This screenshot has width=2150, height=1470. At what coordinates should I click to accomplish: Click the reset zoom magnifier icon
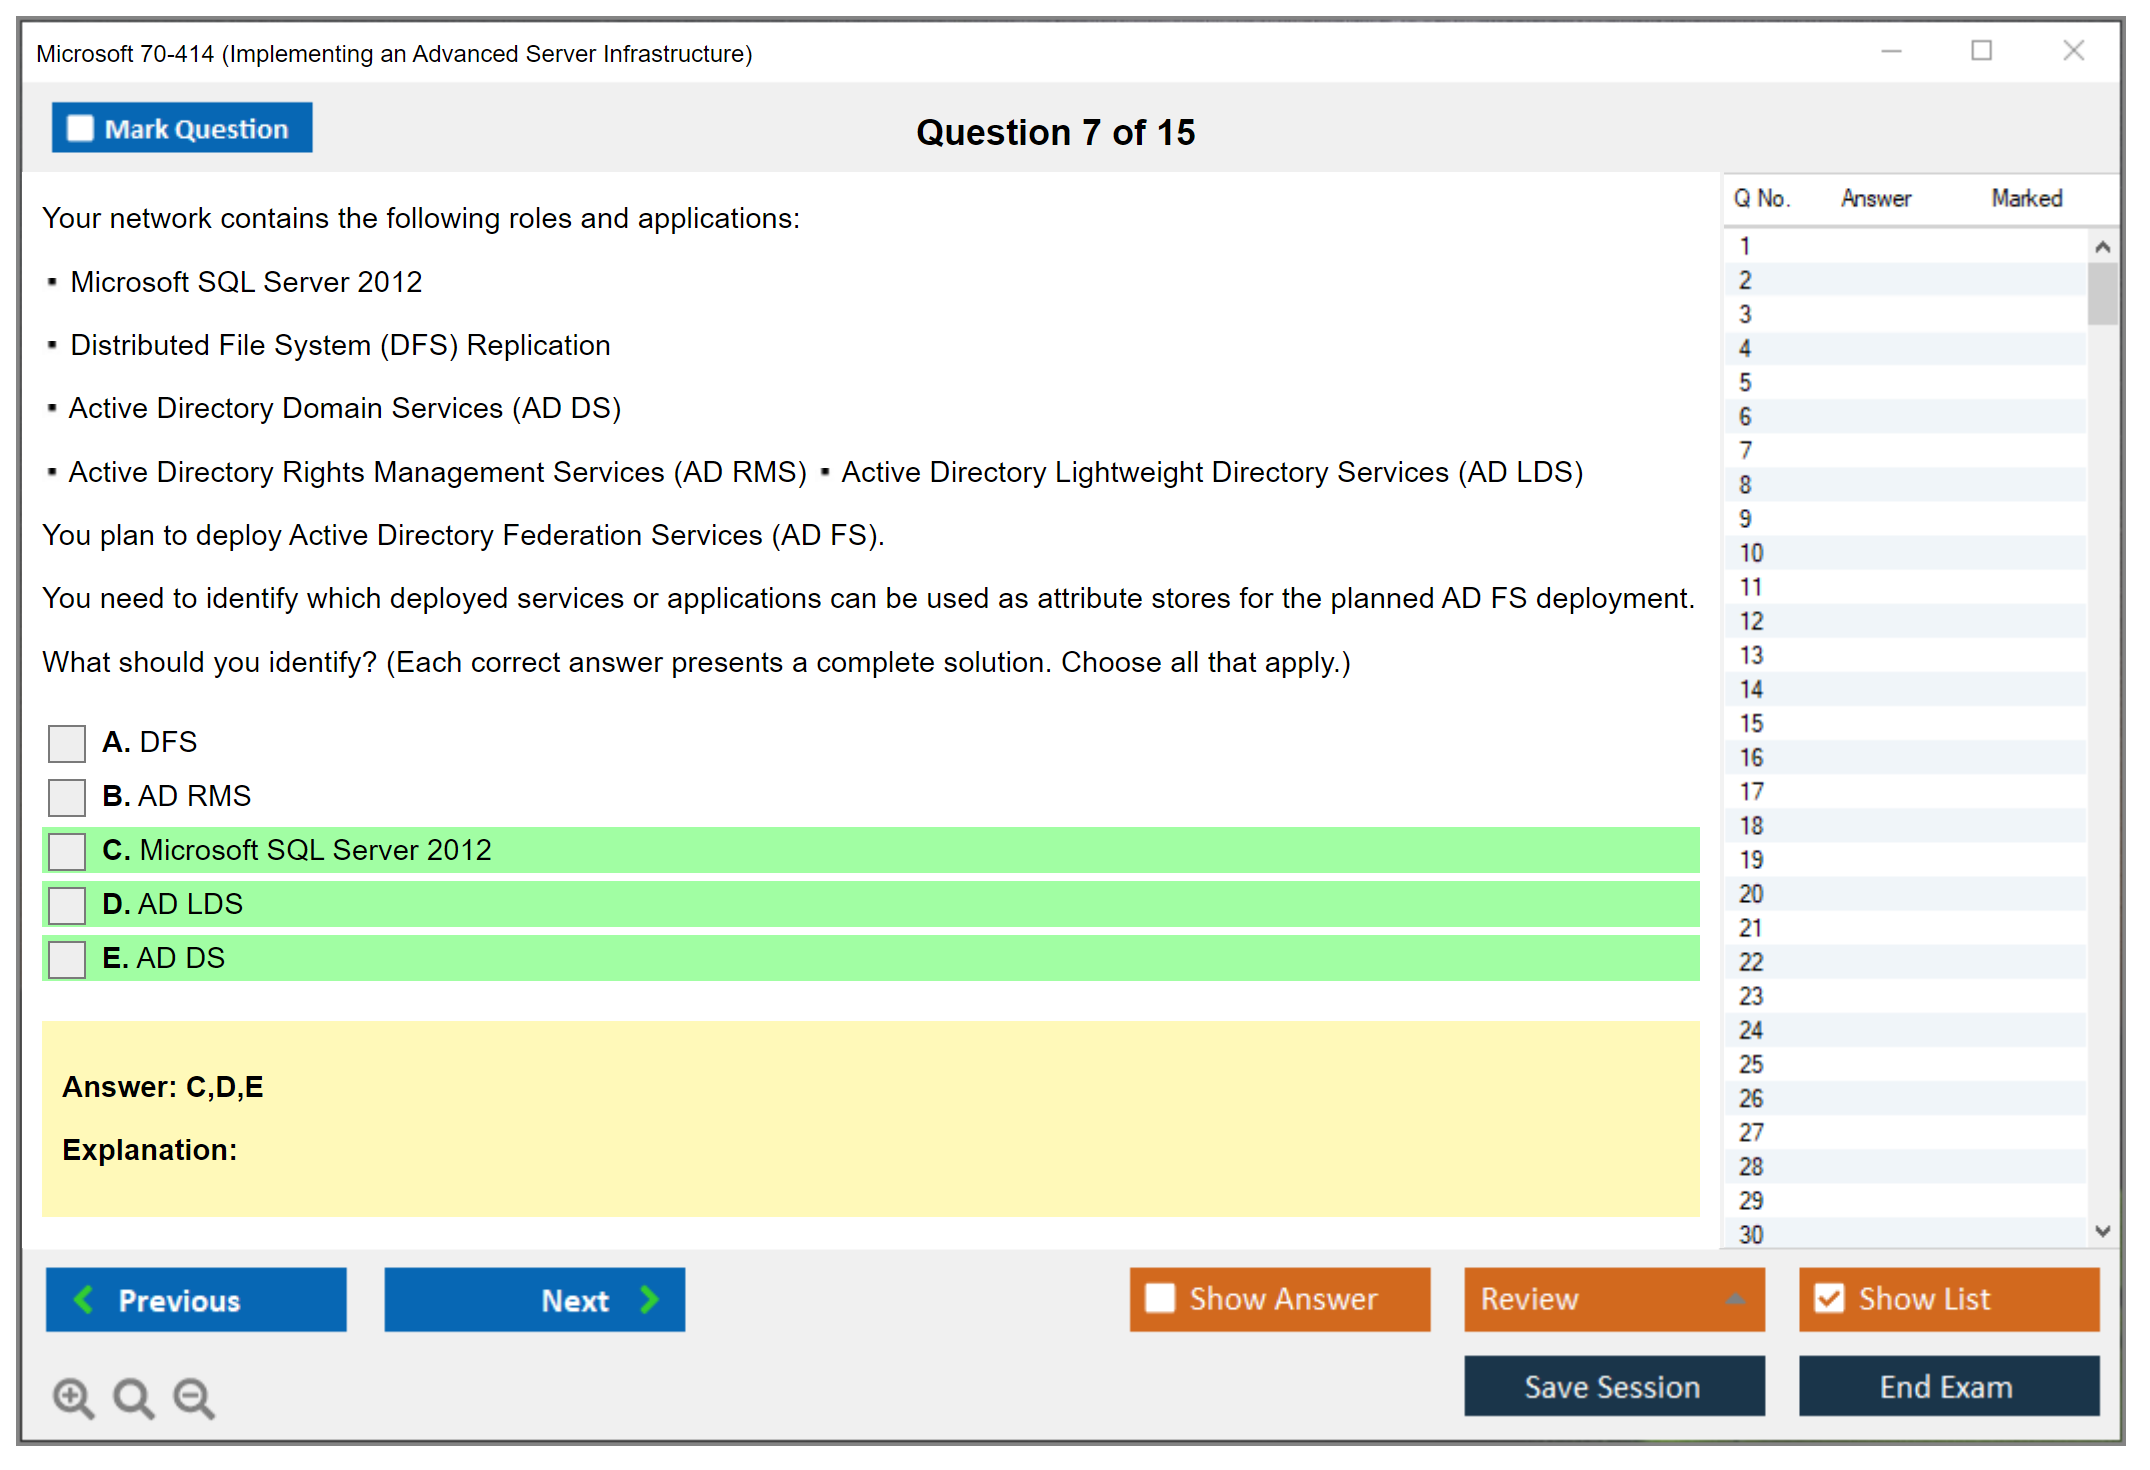pyautogui.click(x=133, y=1397)
